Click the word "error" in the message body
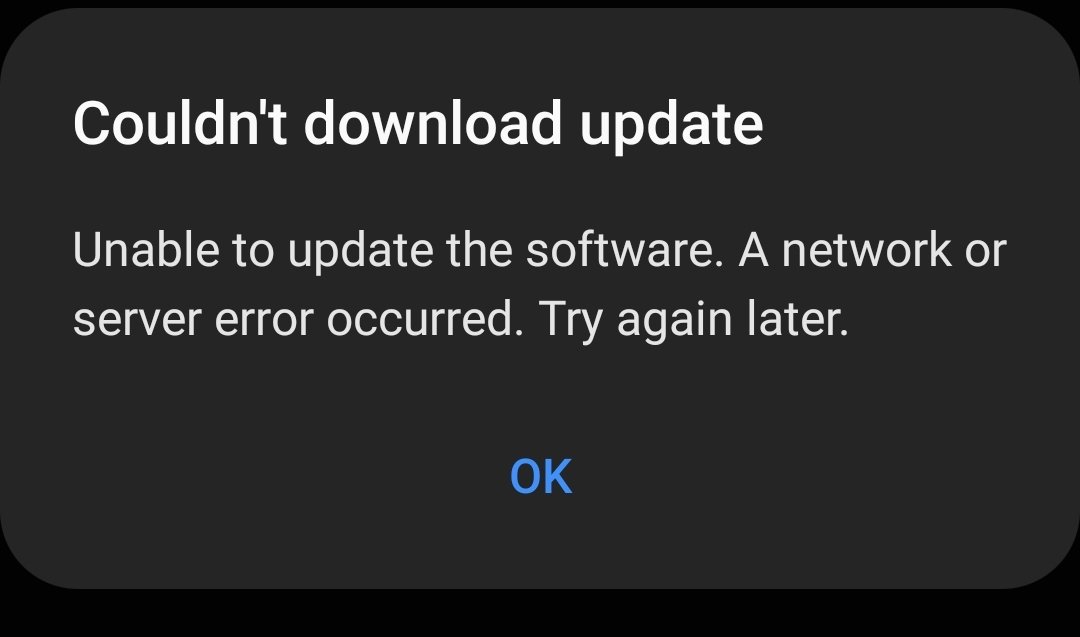This screenshot has height=637, width=1080. (x=264, y=322)
